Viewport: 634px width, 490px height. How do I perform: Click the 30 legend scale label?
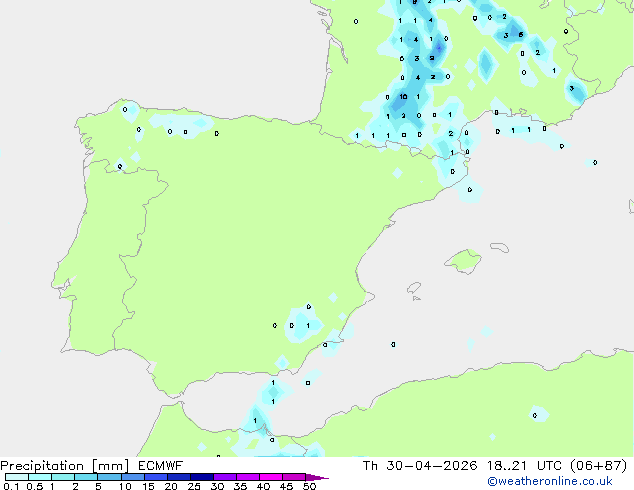(217, 486)
